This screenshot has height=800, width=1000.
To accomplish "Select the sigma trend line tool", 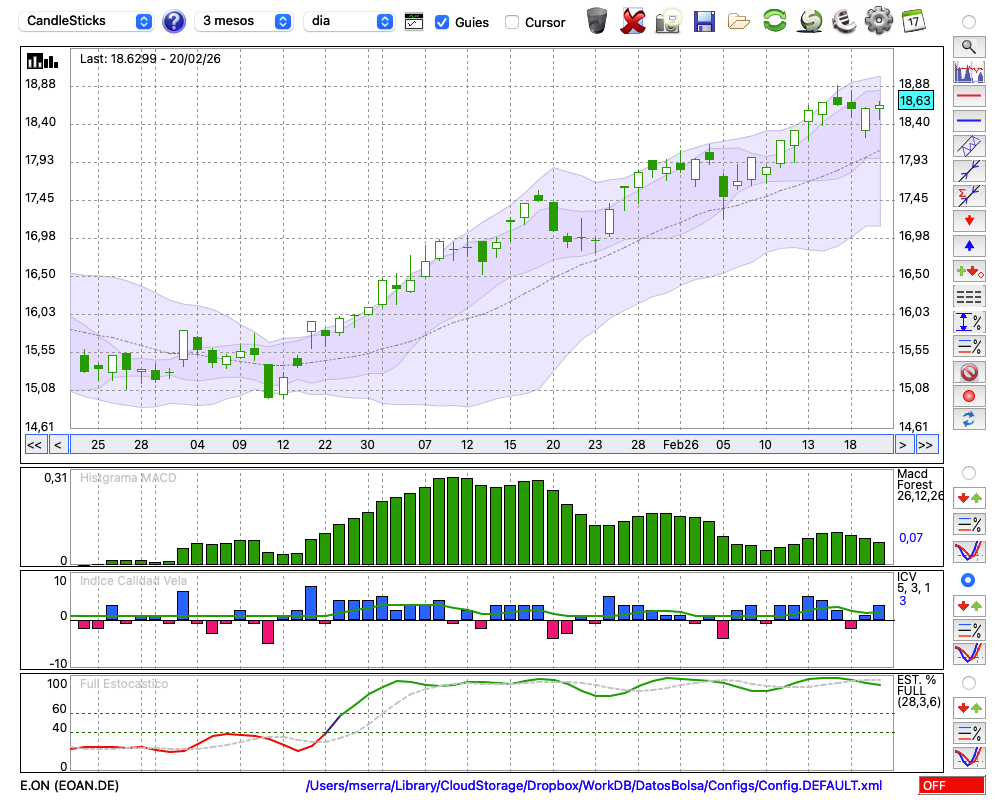I will click(969, 195).
